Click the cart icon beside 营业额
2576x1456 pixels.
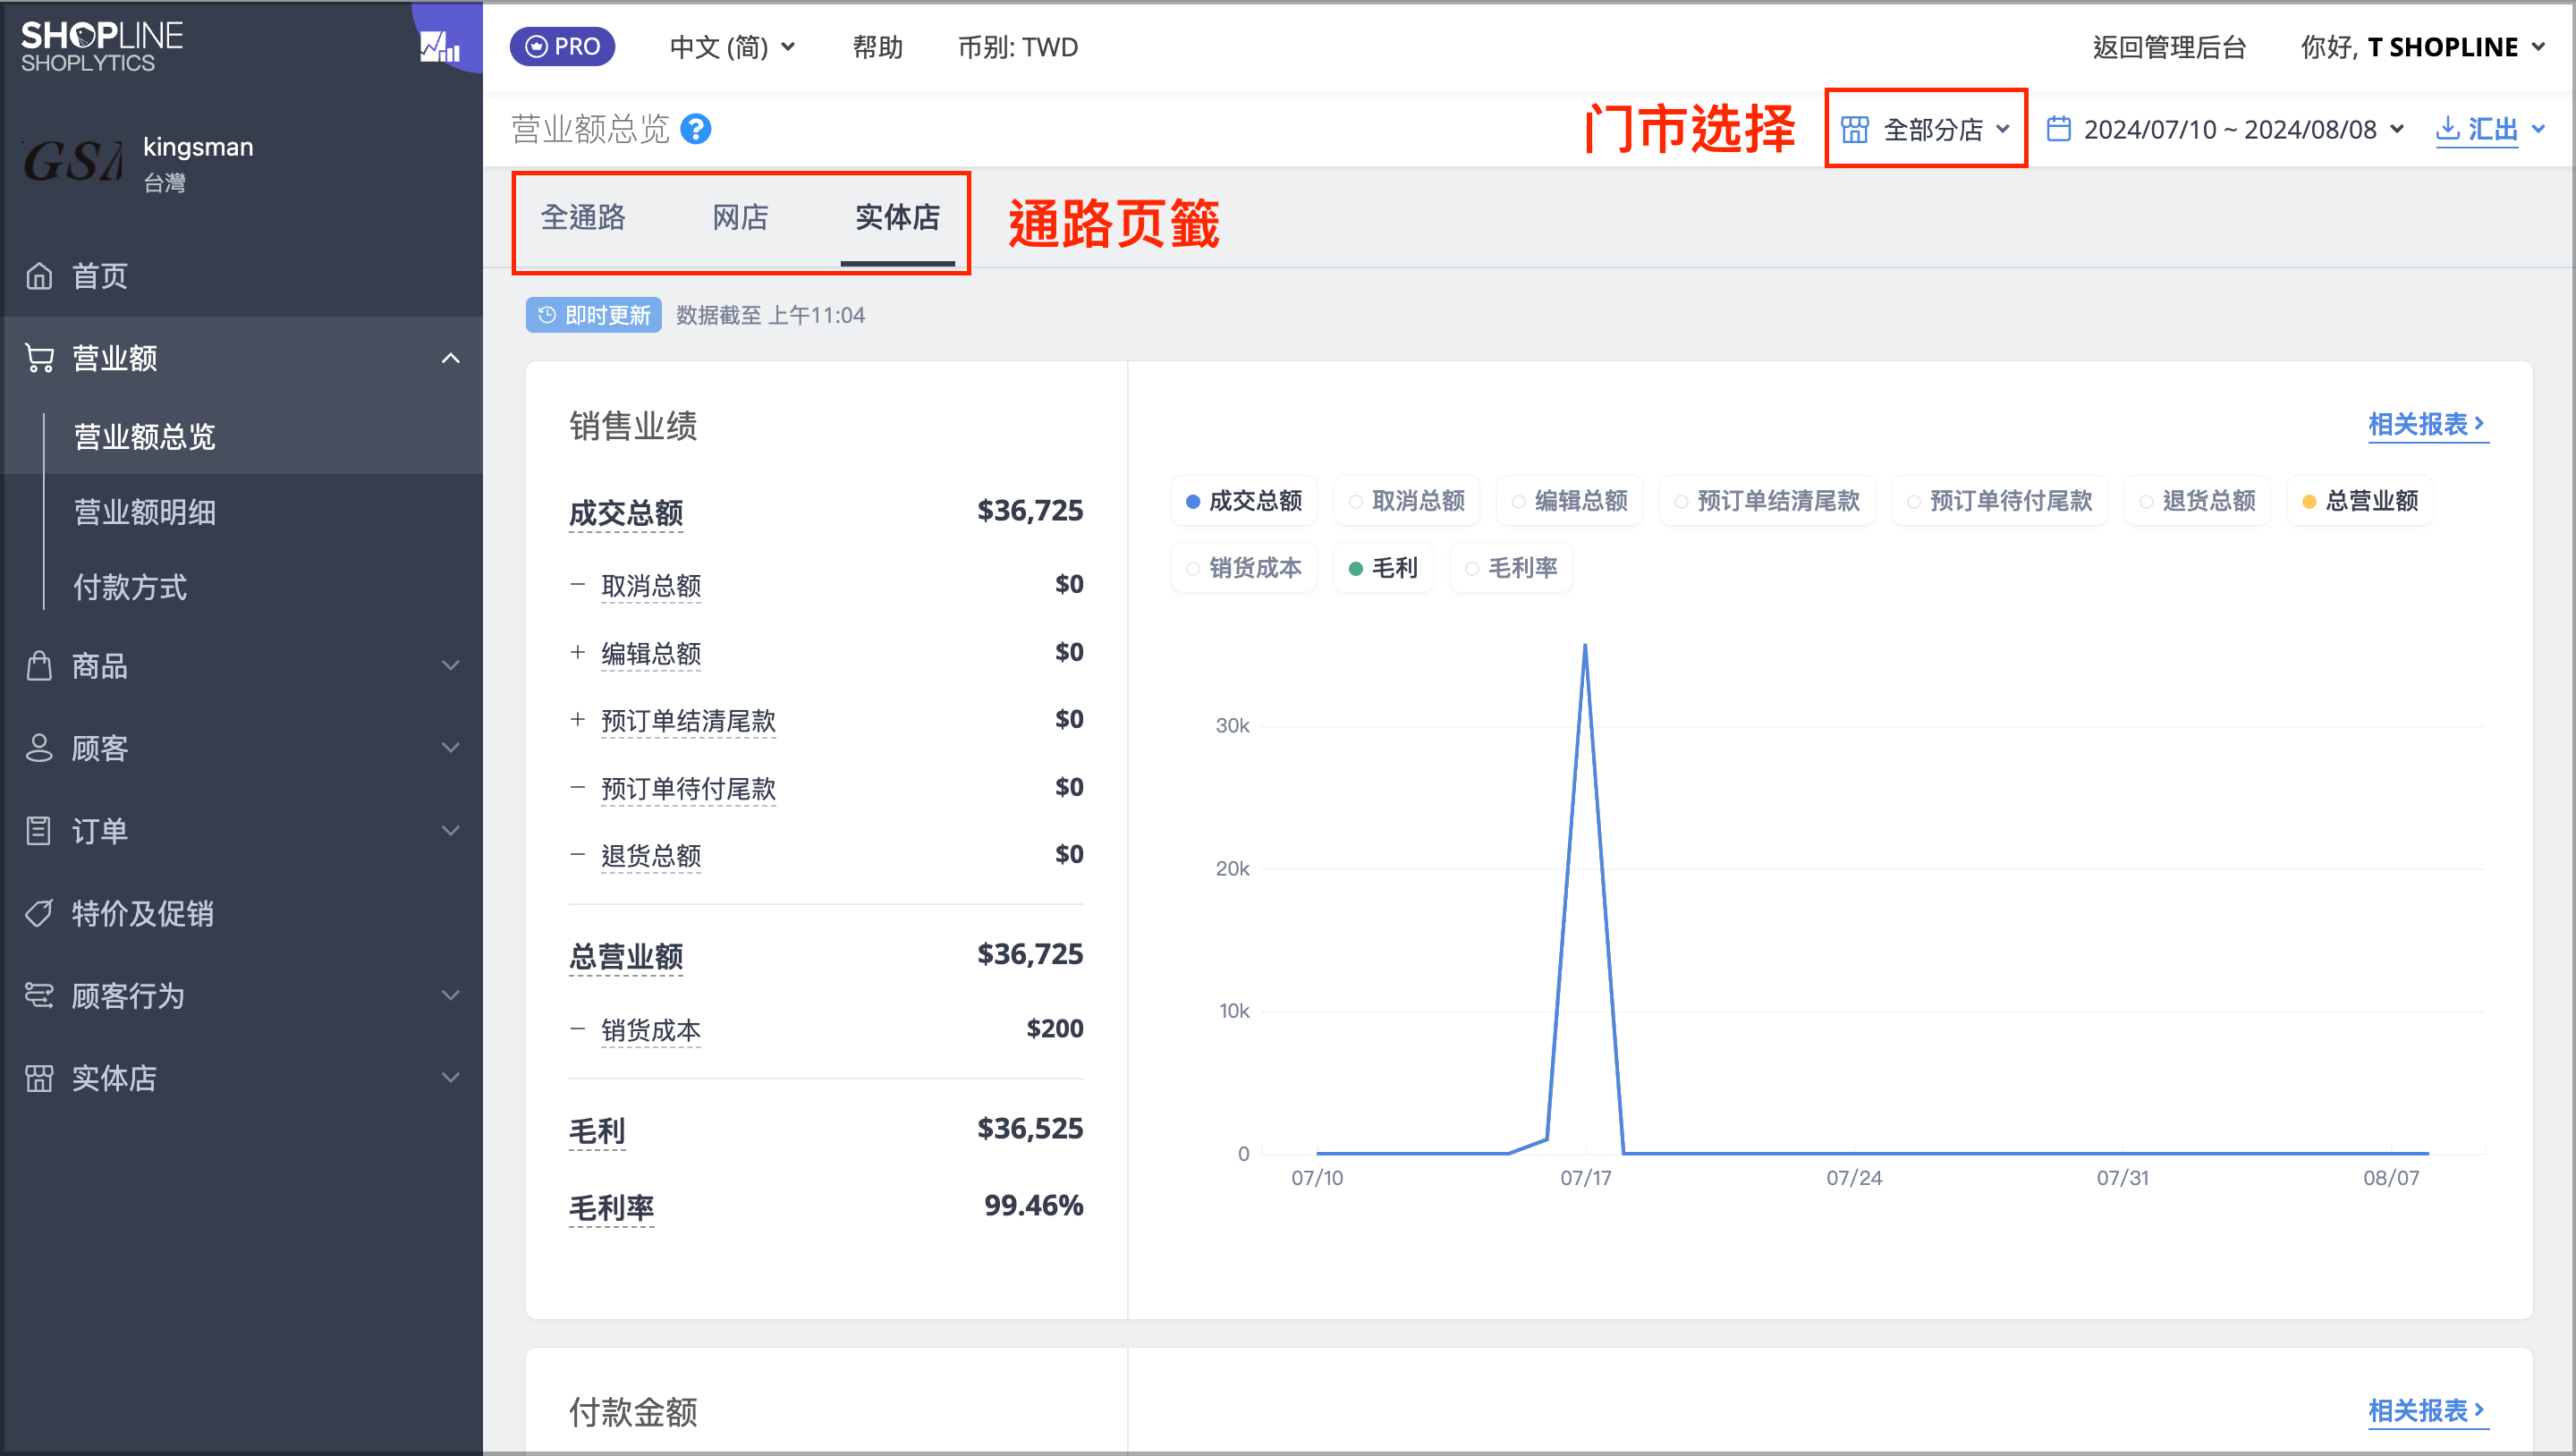click(39, 358)
